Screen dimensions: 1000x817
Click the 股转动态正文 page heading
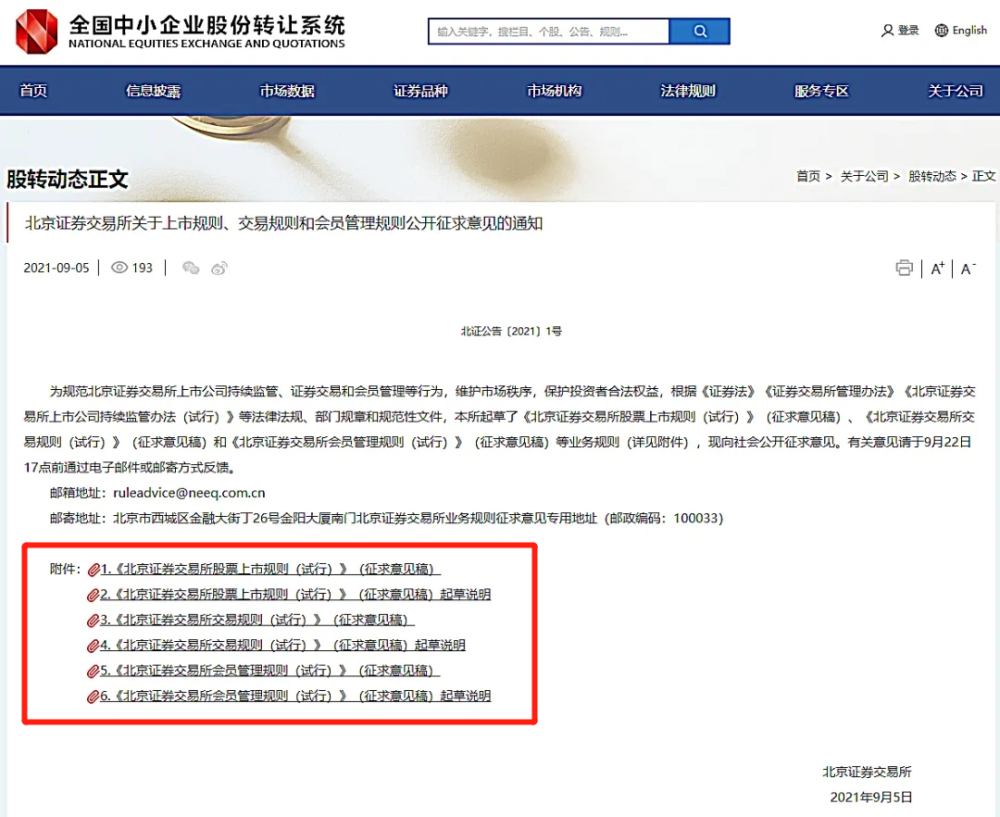point(68,179)
